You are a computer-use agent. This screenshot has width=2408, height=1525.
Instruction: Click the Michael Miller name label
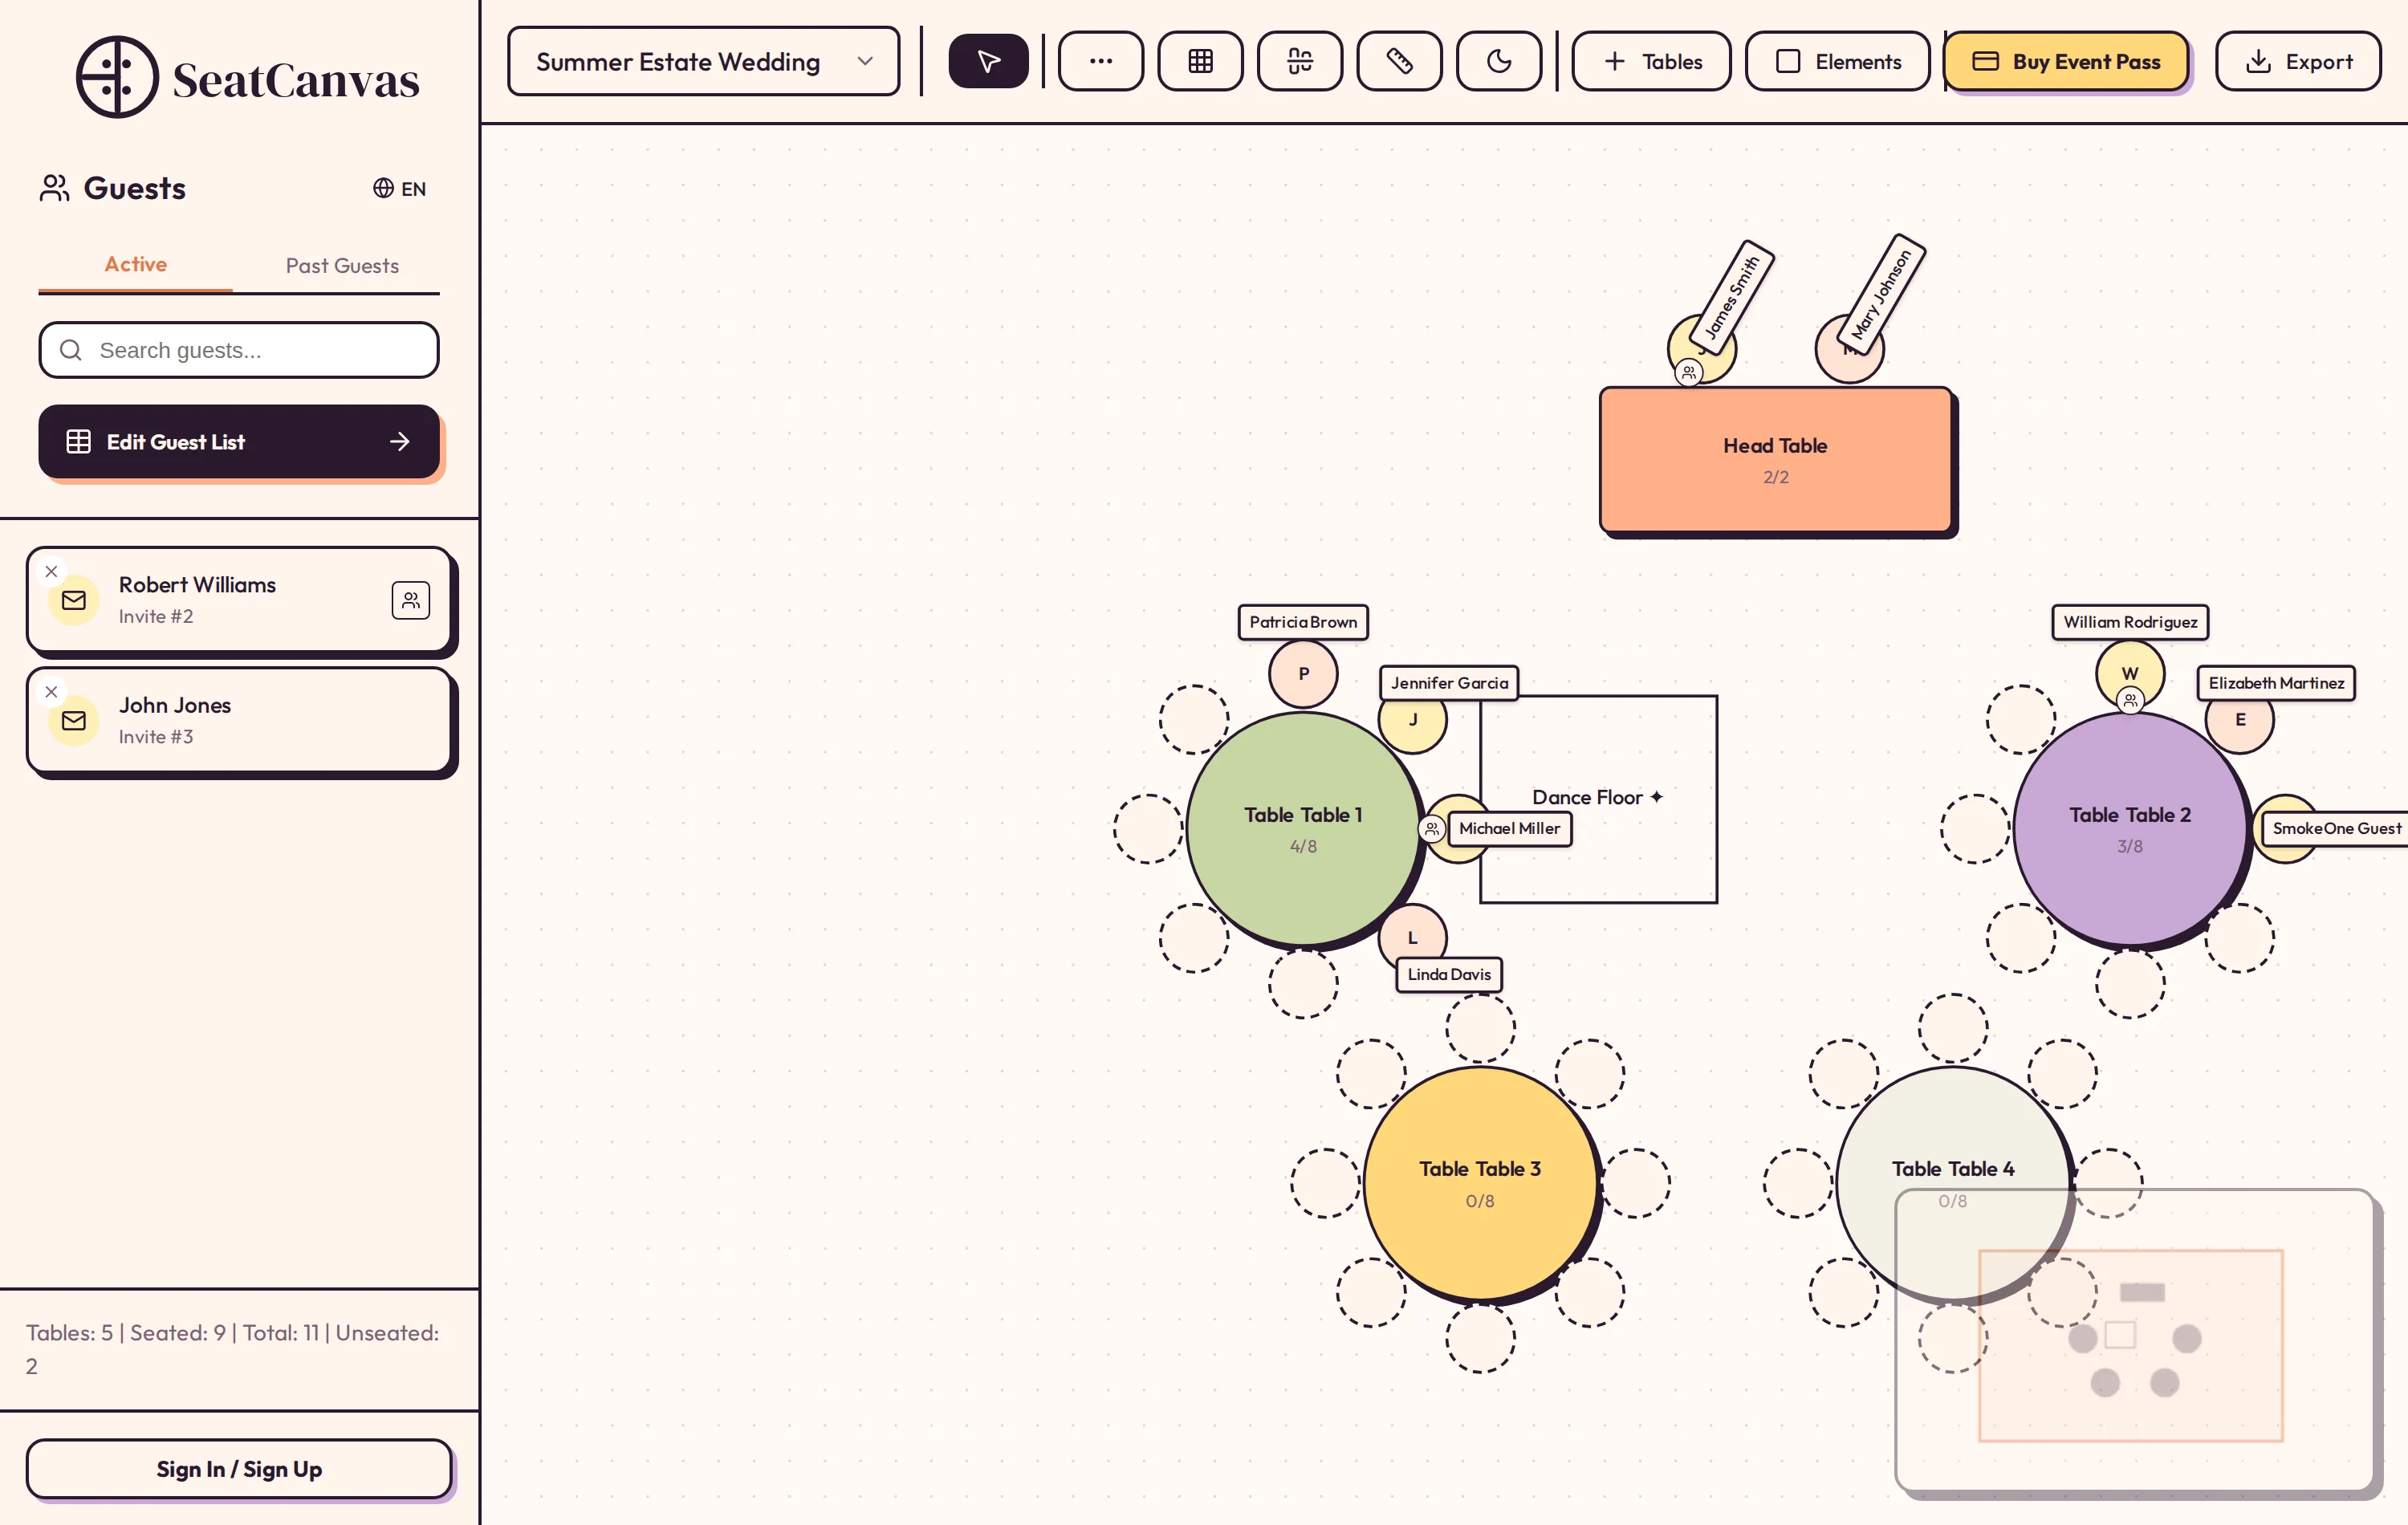[1508, 828]
